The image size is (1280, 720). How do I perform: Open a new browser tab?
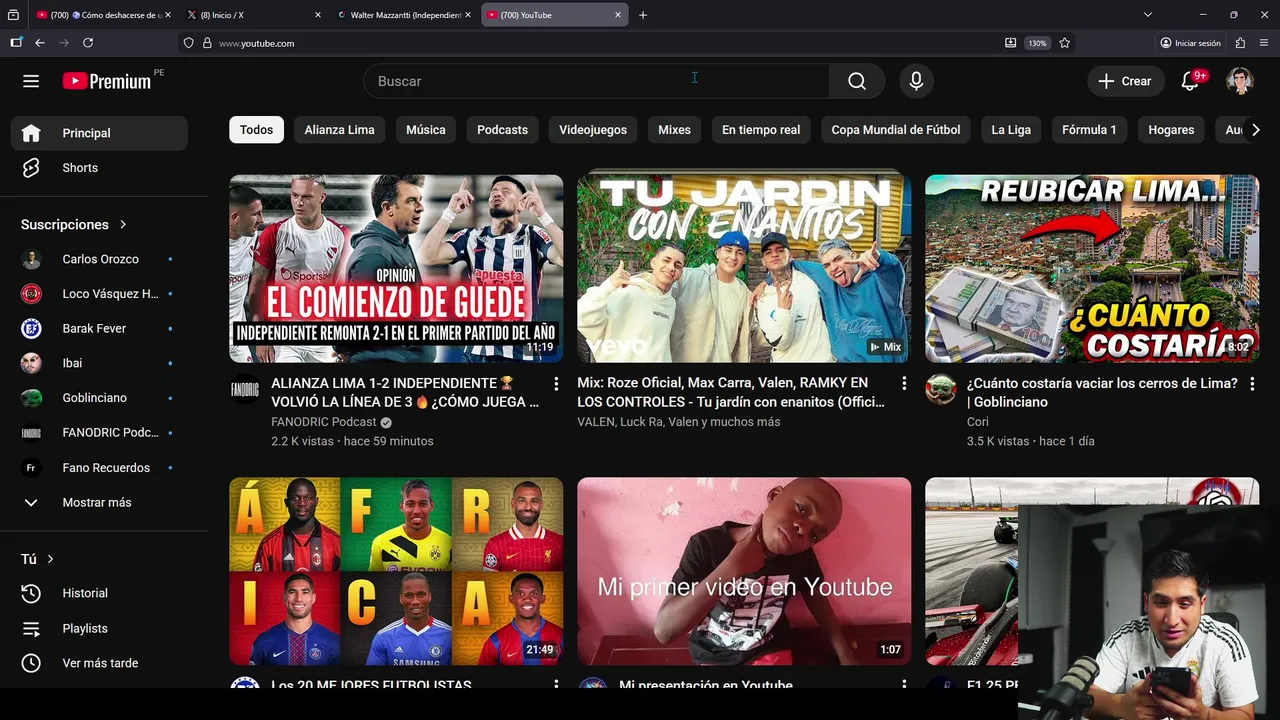click(x=643, y=15)
